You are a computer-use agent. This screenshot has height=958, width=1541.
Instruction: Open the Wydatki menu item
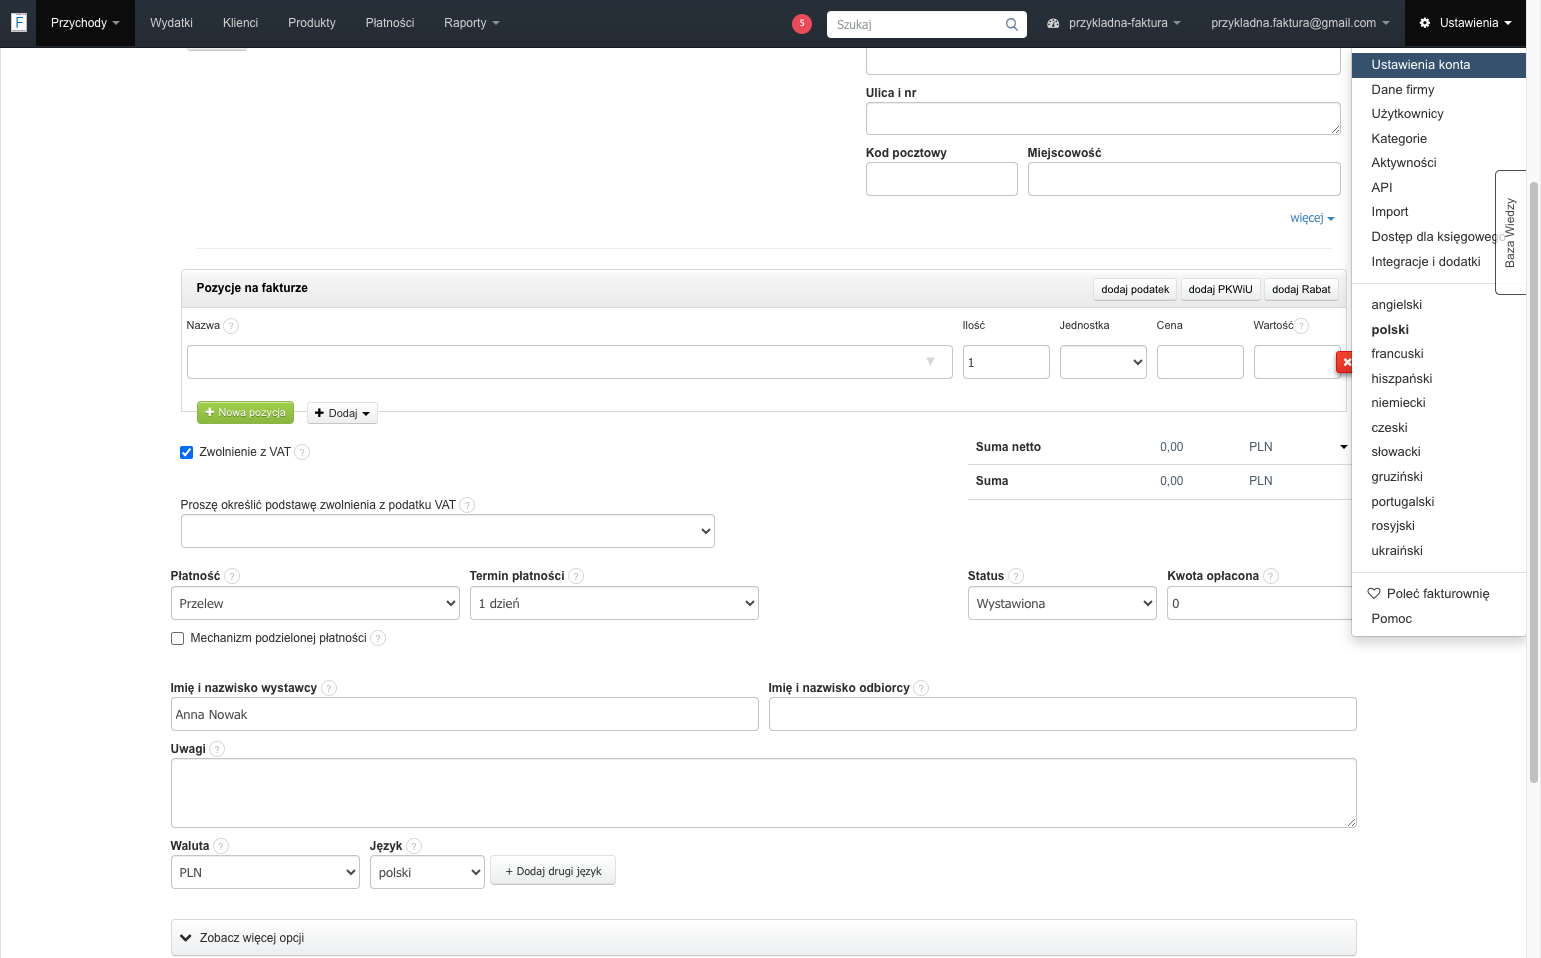[x=171, y=23]
